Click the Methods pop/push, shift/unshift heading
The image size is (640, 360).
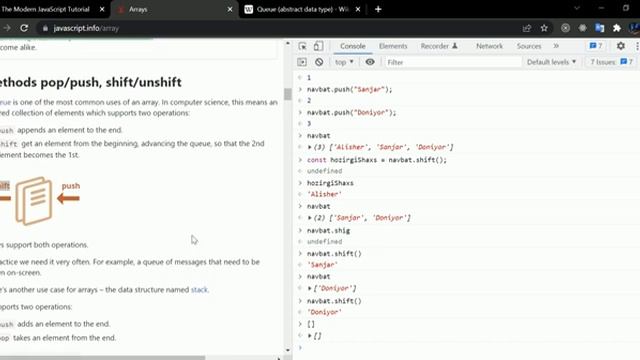tap(91, 82)
